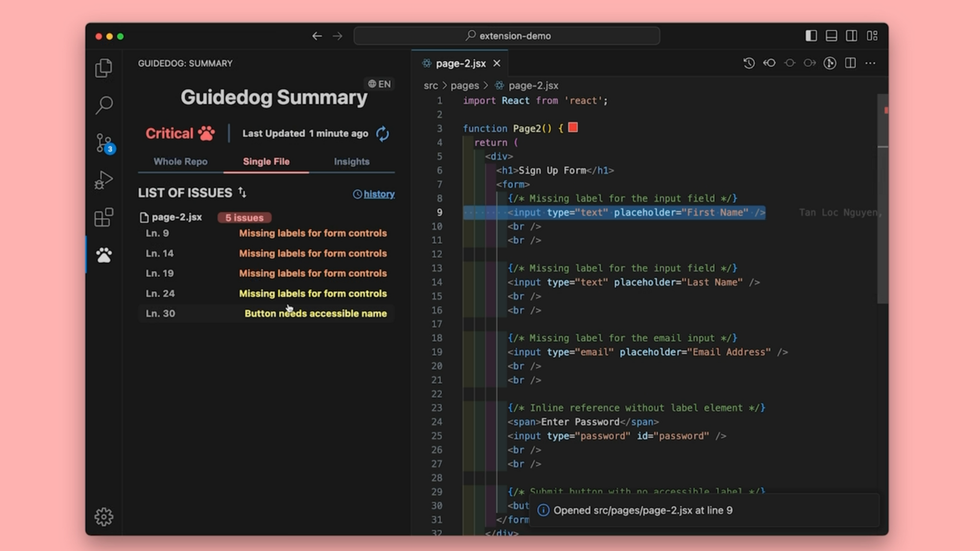Toggle secondary sidebar layout icon
Viewport: 980px width, 551px height.
[x=851, y=36]
